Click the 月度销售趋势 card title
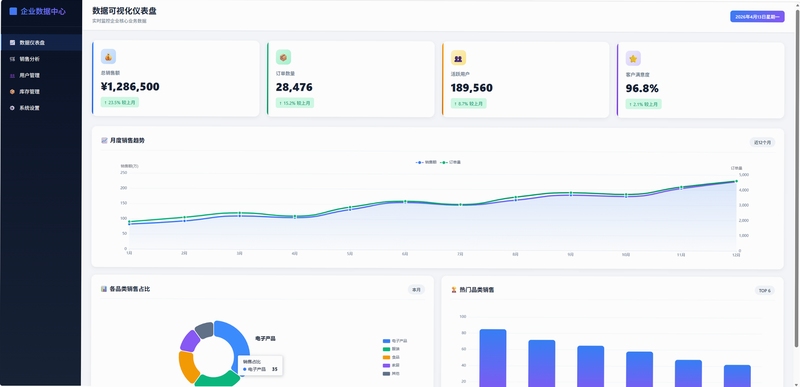The width and height of the screenshot is (800, 387). (x=127, y=140)
